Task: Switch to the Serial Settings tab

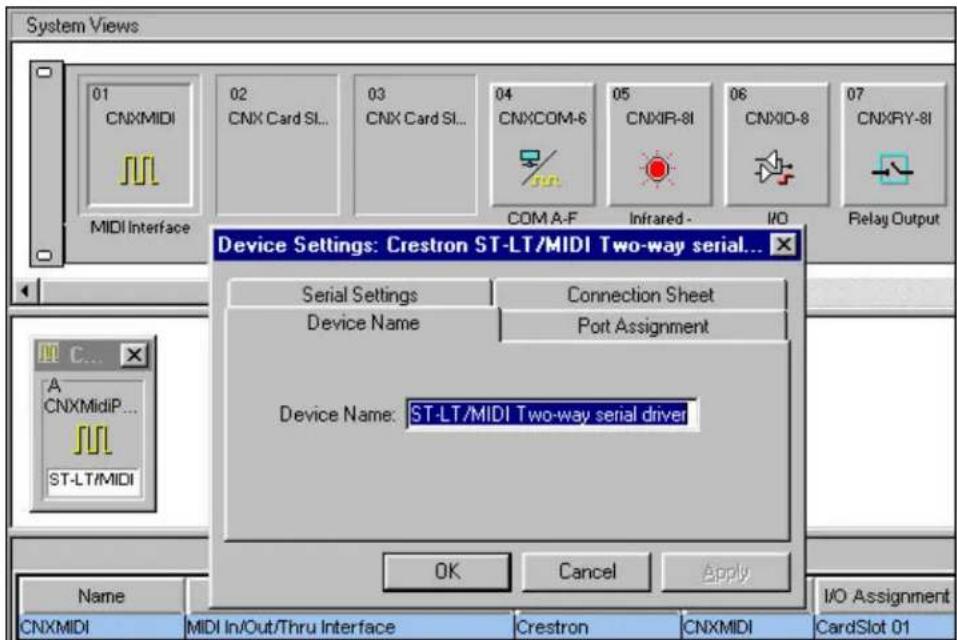Action: pos(360,294)
